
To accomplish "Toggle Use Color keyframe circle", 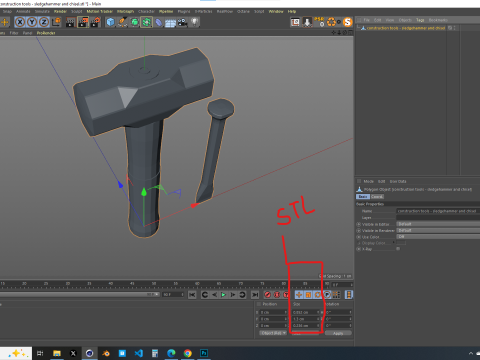I will [x=359, y=237].
